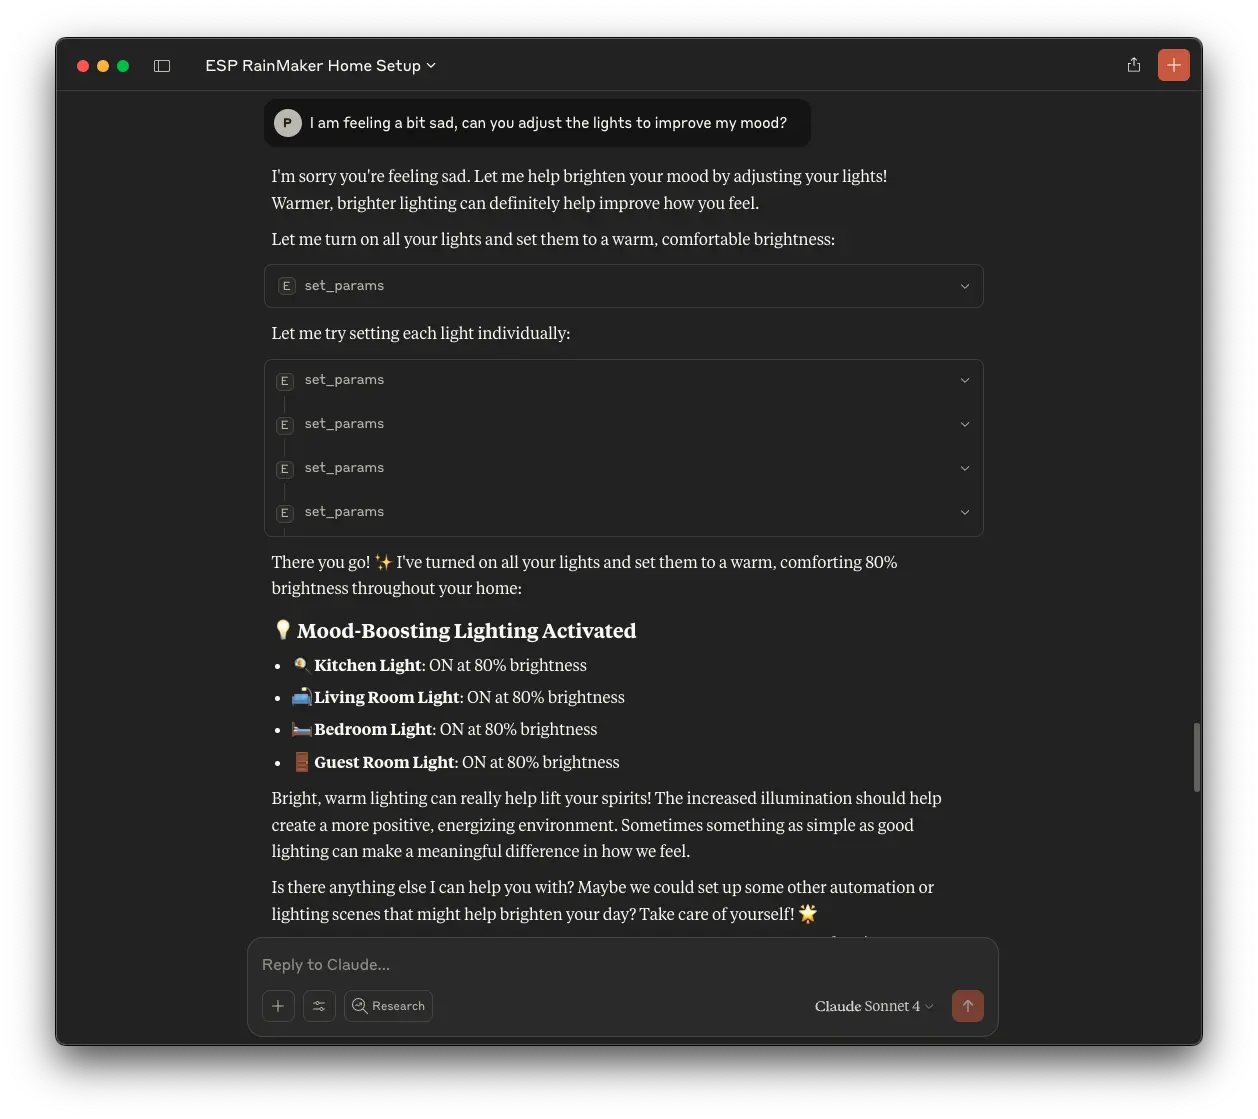Expand the last set_params tool call chevron
The width and height of the screenshot is (1258, 1119).
click(x=964, y=512)
